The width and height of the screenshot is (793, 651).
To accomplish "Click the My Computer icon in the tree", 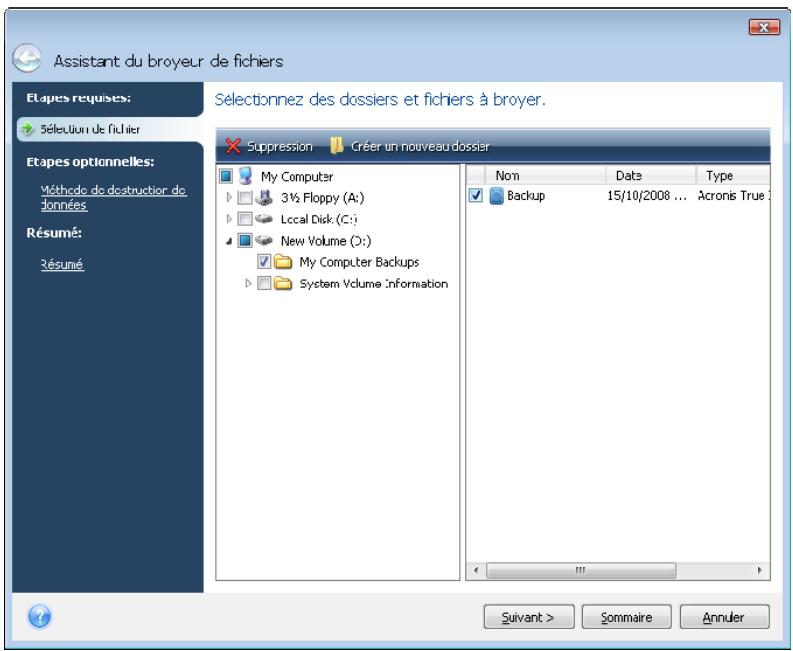I will [x=245, y=176].
